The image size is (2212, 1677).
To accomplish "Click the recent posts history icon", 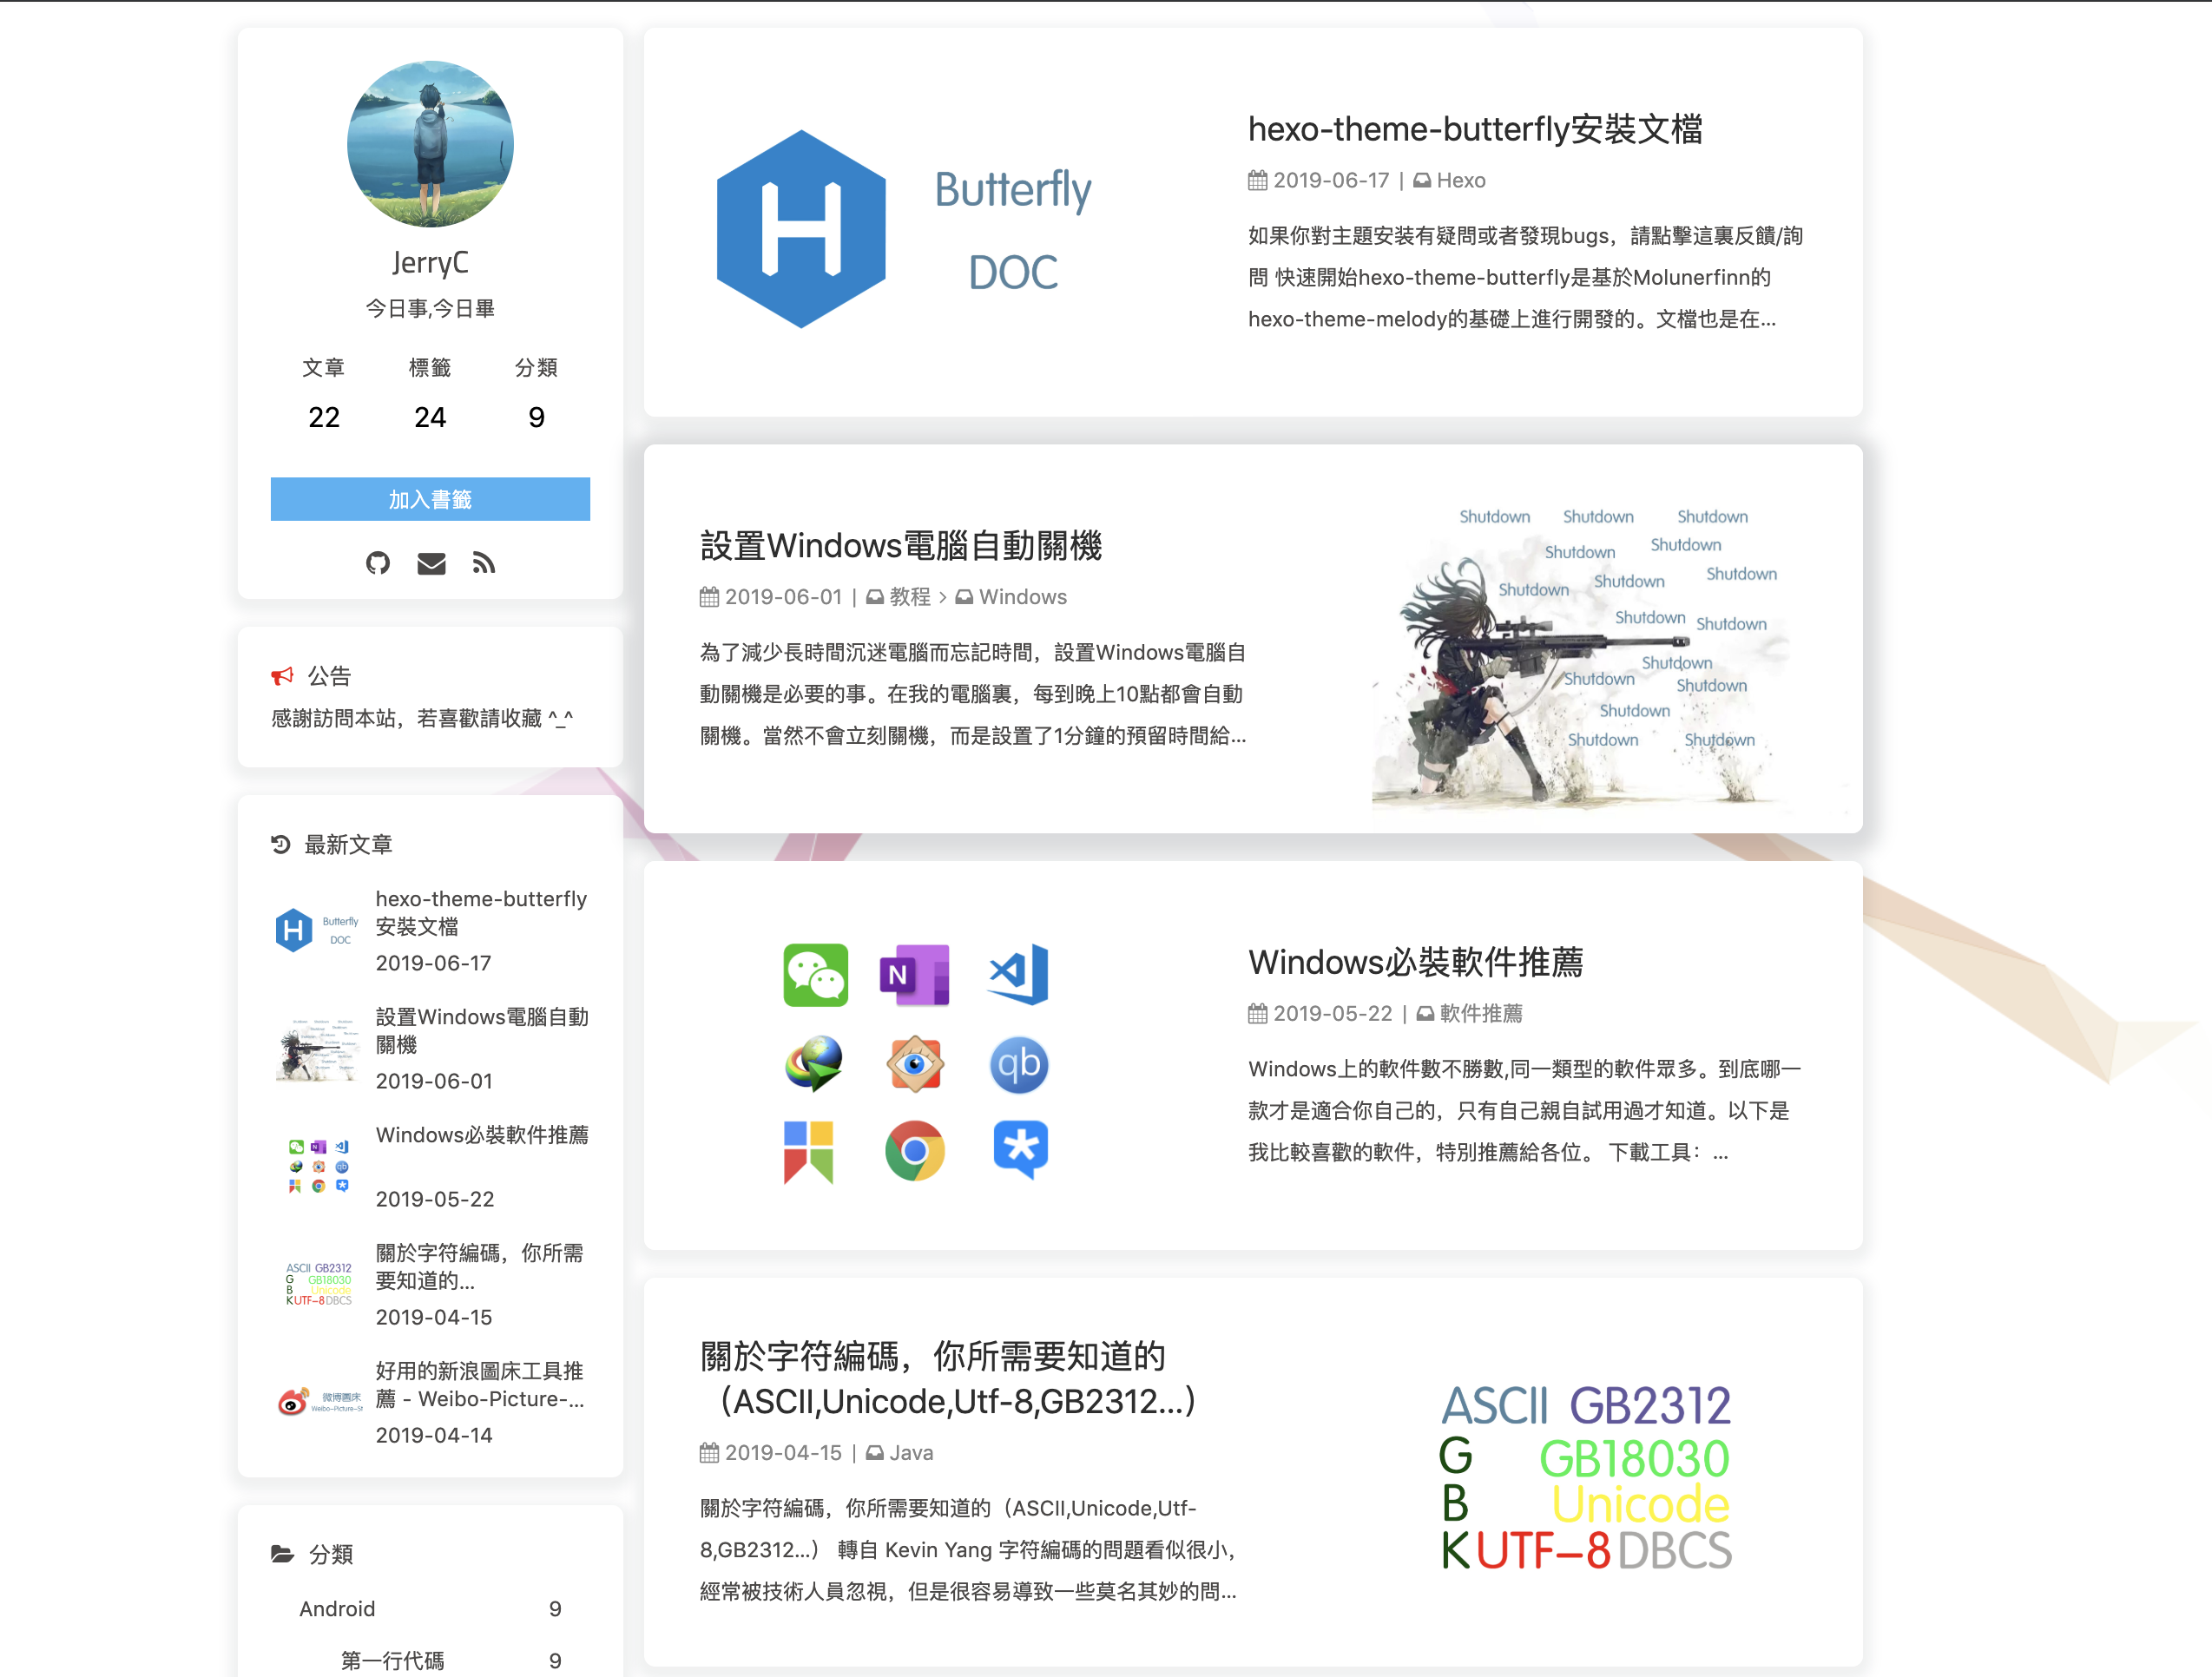I will point(281,844).
